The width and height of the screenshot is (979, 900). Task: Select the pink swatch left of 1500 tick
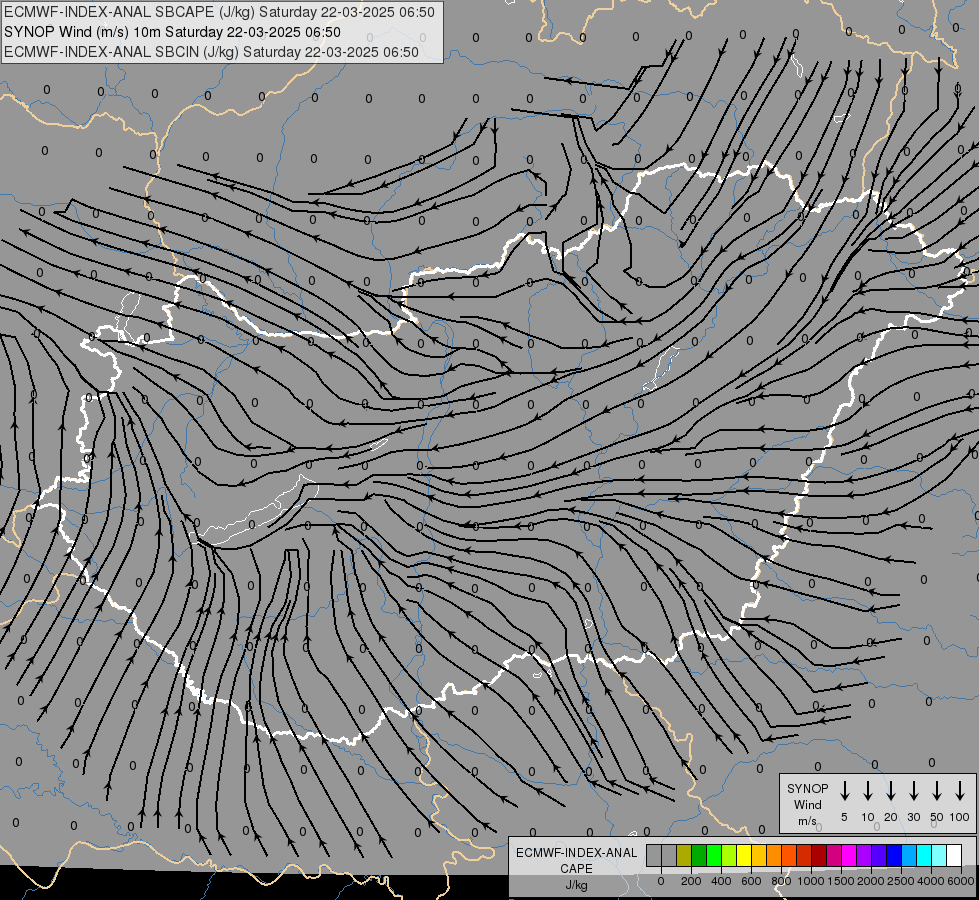[x=835, y=856]
